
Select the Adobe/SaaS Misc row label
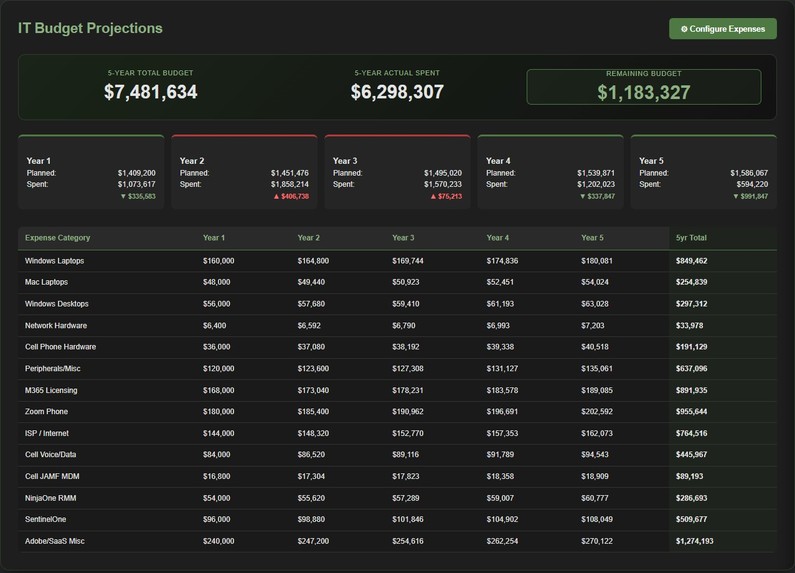pos(54,542)
